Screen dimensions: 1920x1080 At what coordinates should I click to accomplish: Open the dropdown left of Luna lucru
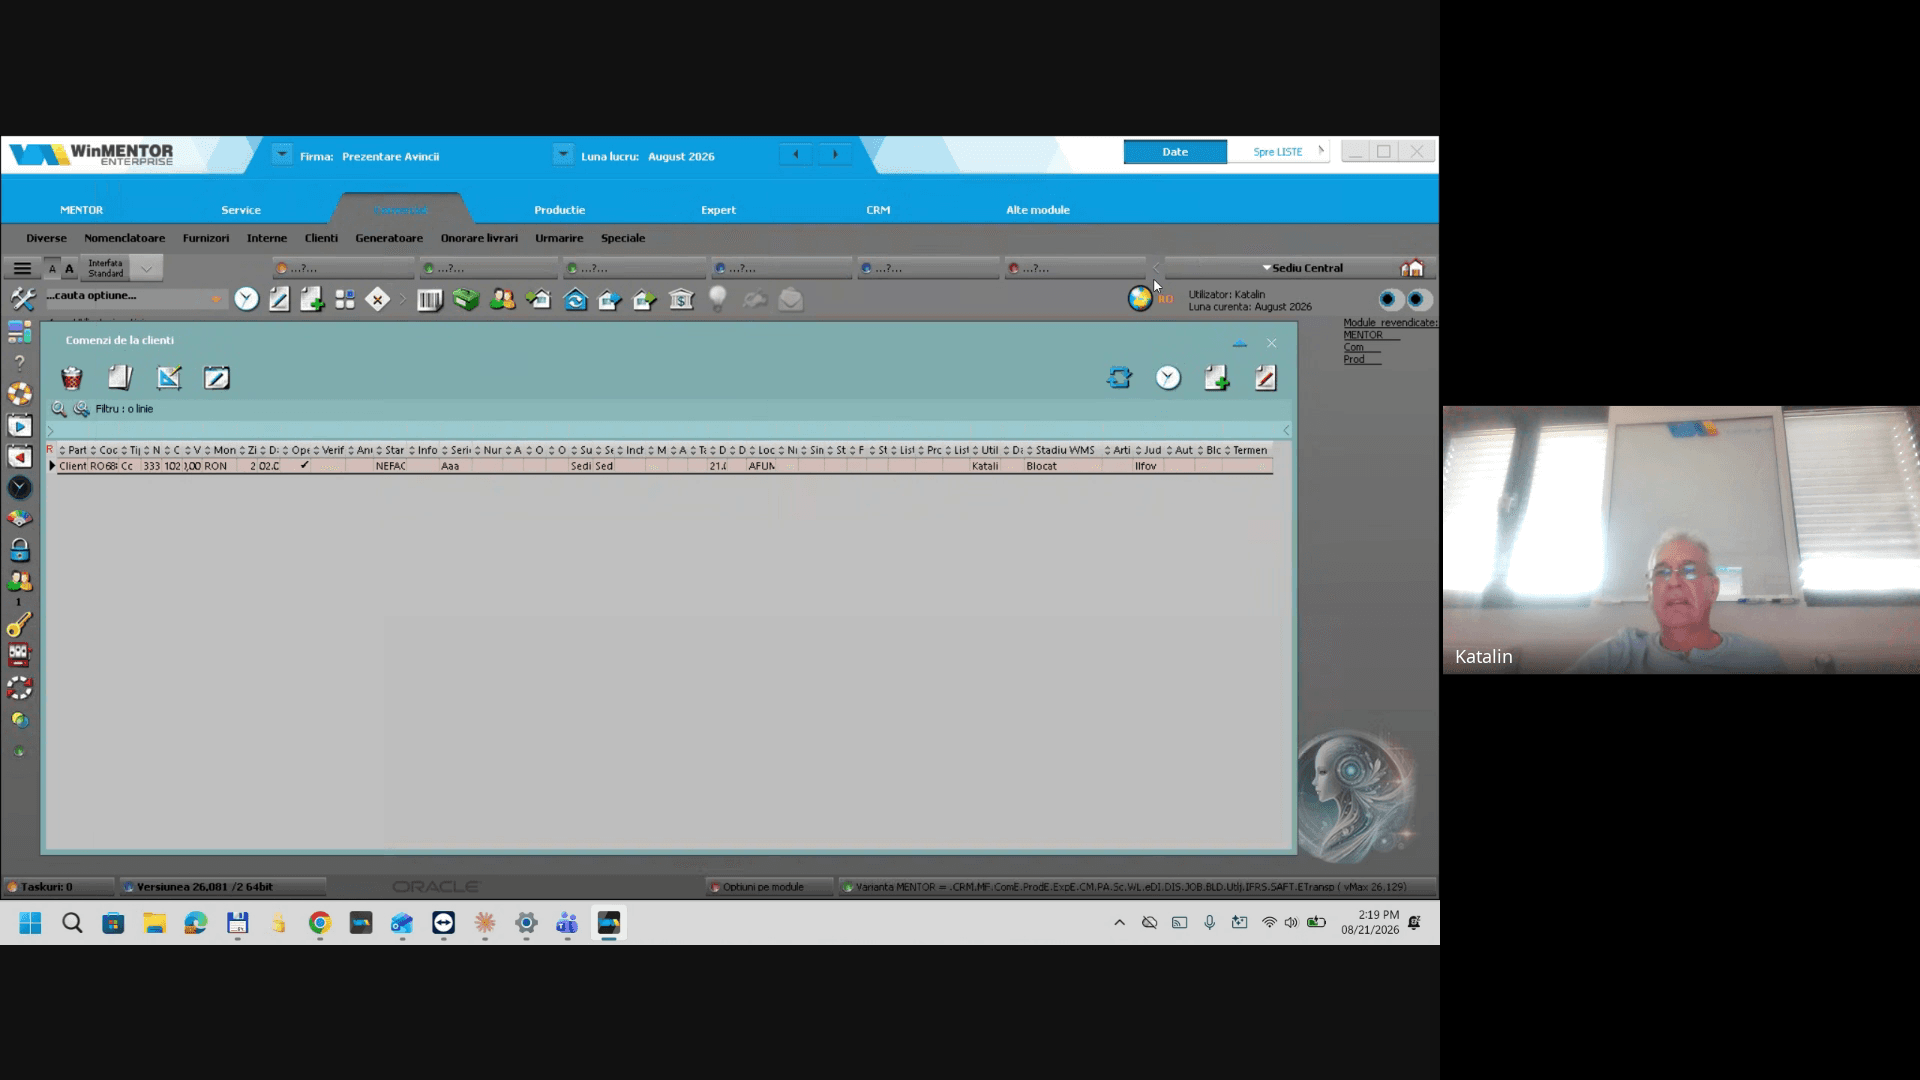click(563, 154)
